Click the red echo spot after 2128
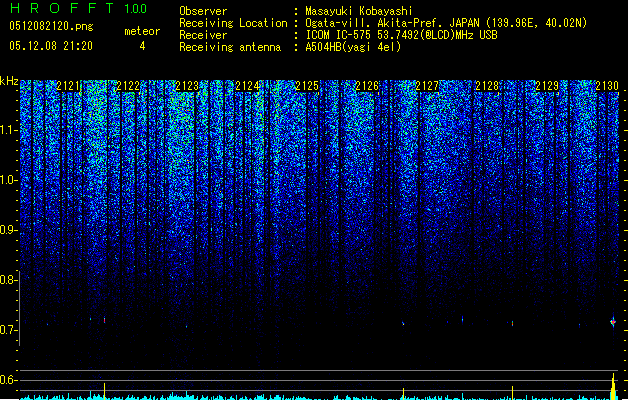Screen dimensions: 629x400 (512, 323)
